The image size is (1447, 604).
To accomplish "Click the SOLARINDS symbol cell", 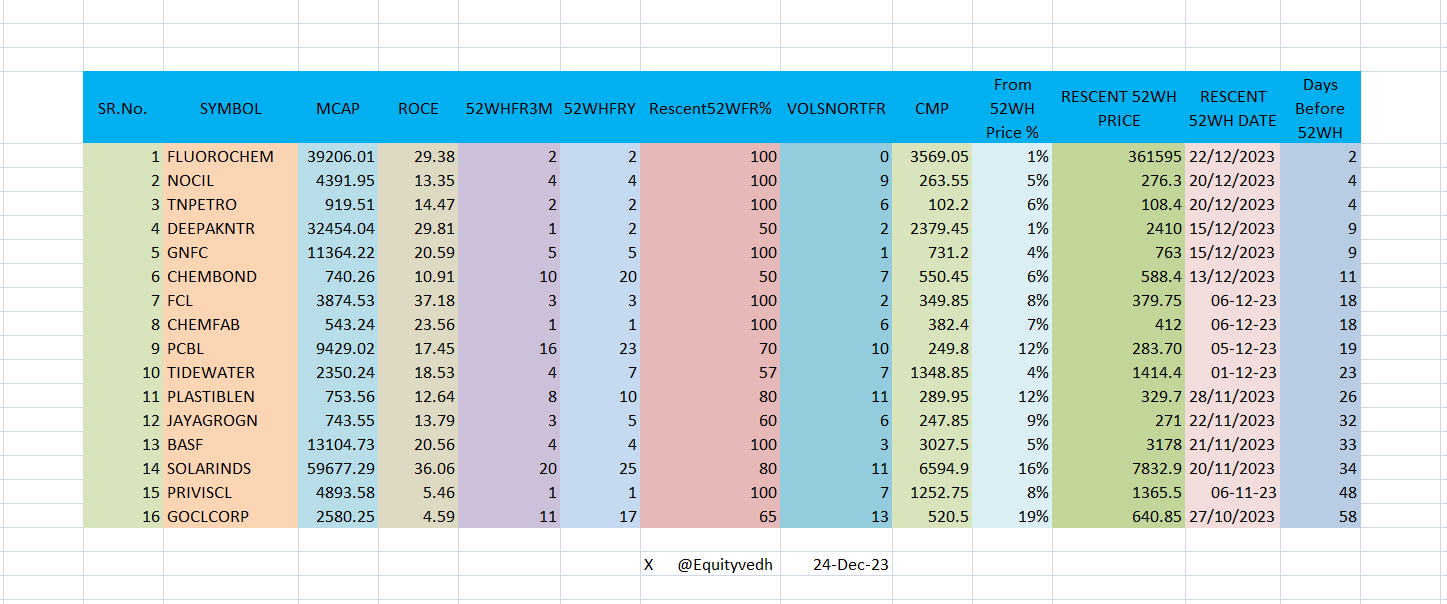I will (x=231, y=468).
